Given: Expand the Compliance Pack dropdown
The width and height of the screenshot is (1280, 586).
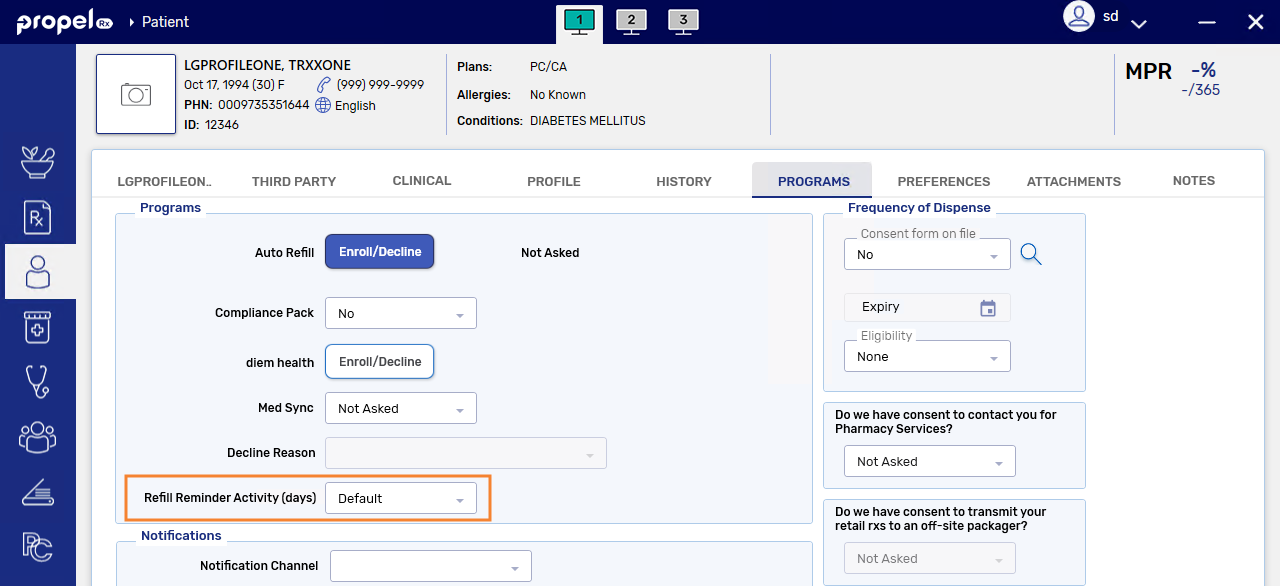Looking at the screenshot, I should [x=401, y=313].
